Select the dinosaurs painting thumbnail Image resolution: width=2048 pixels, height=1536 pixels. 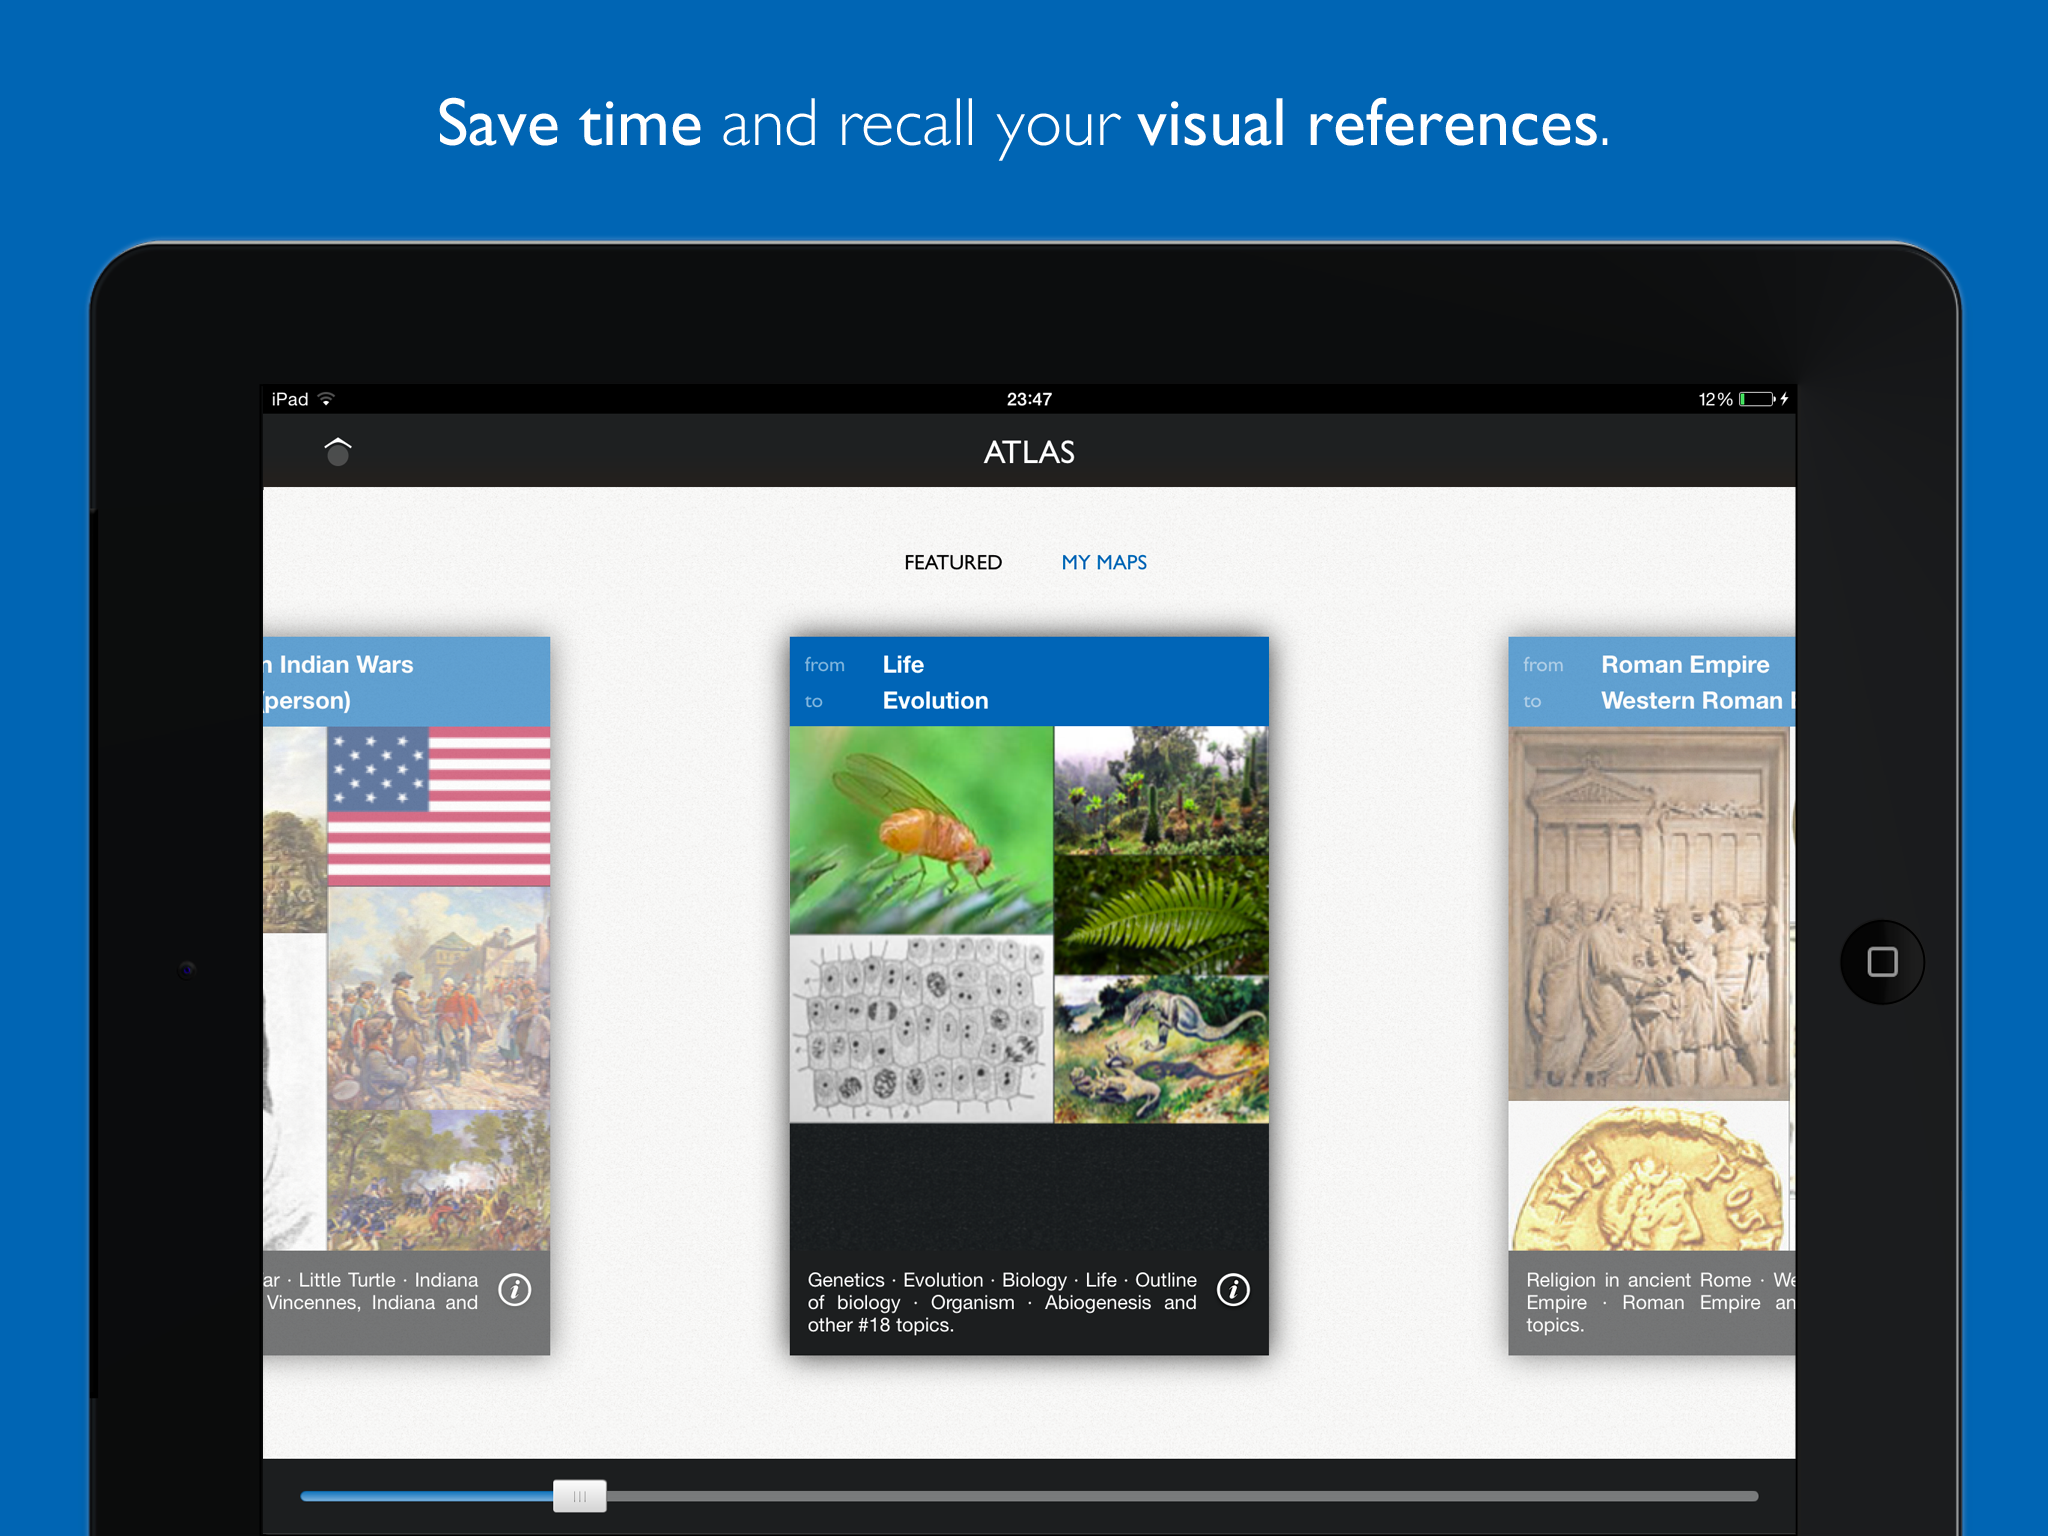click(x=1161, y=1048)
